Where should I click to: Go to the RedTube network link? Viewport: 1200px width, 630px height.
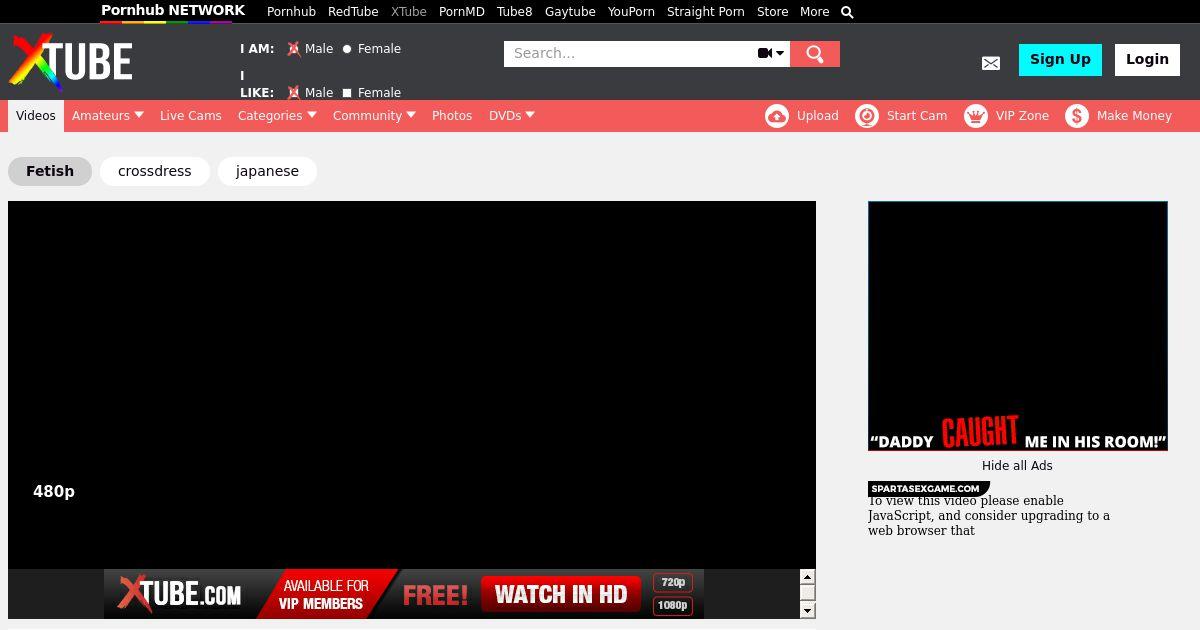click(x=353, y=12)
